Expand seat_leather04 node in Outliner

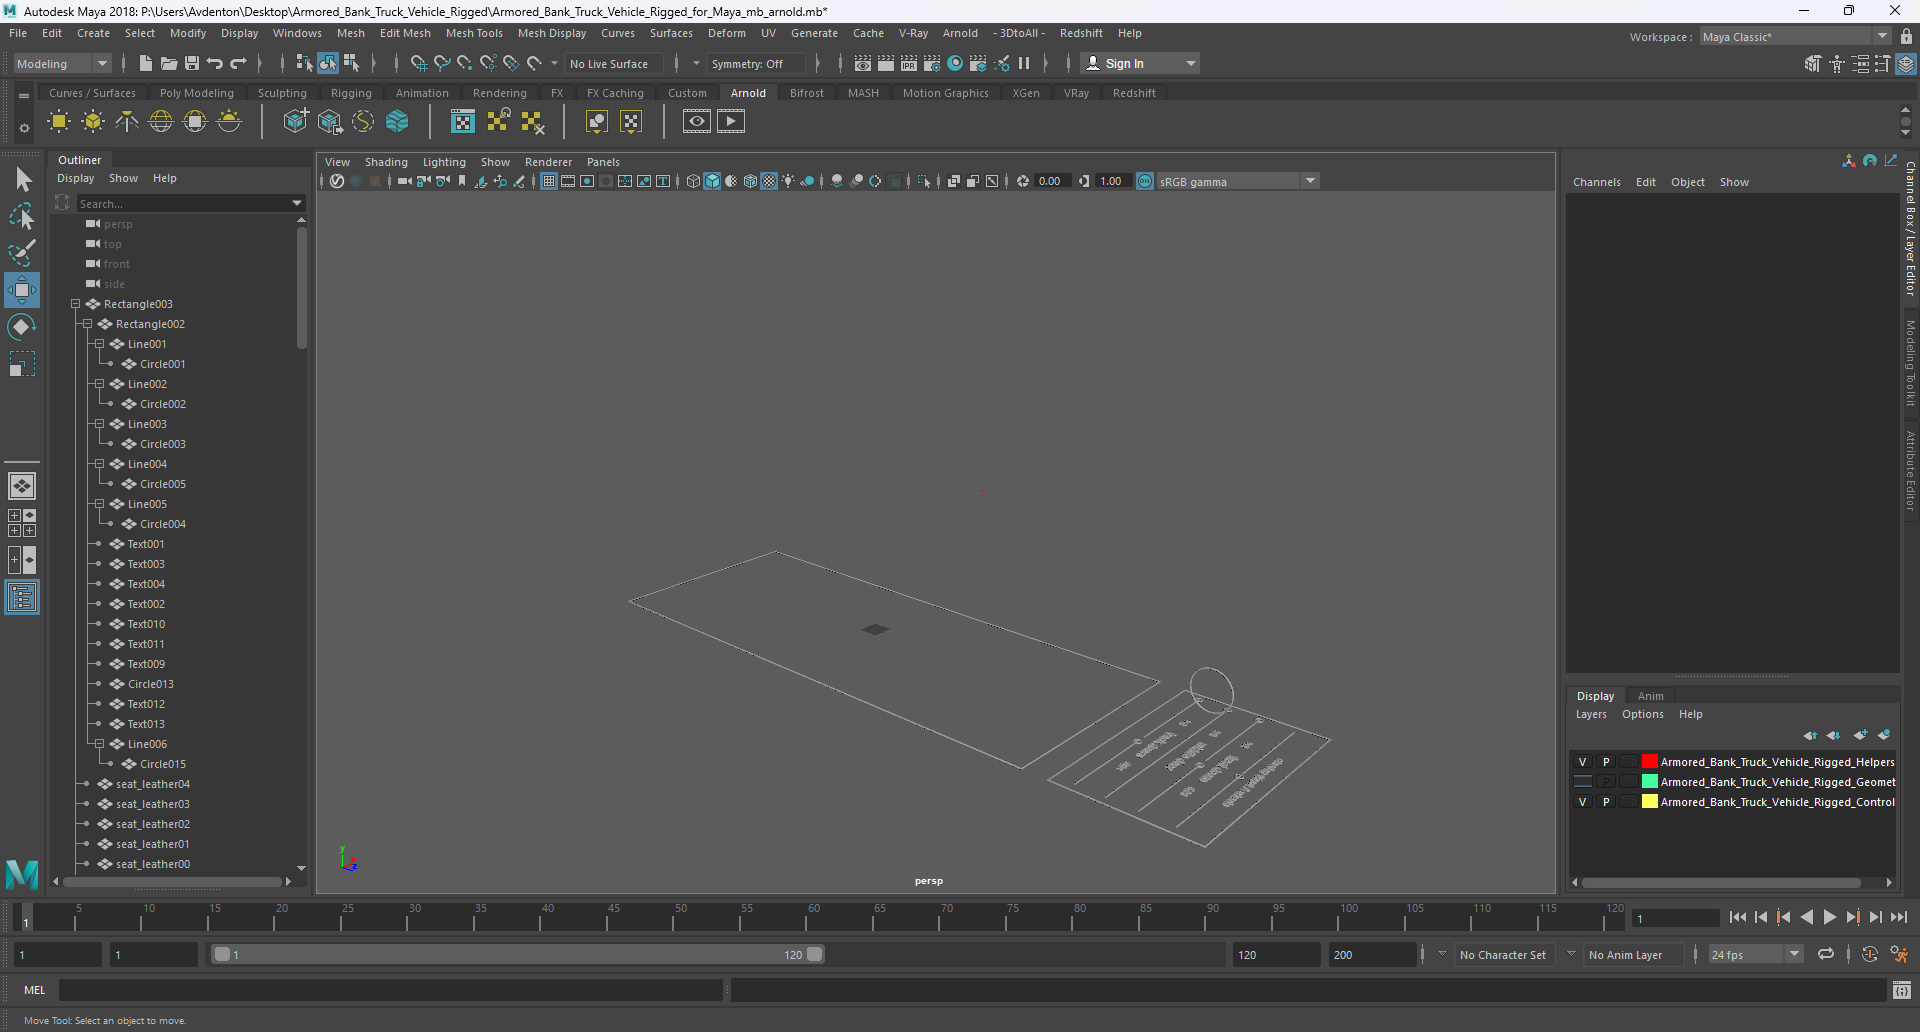(x=87, y=784)
